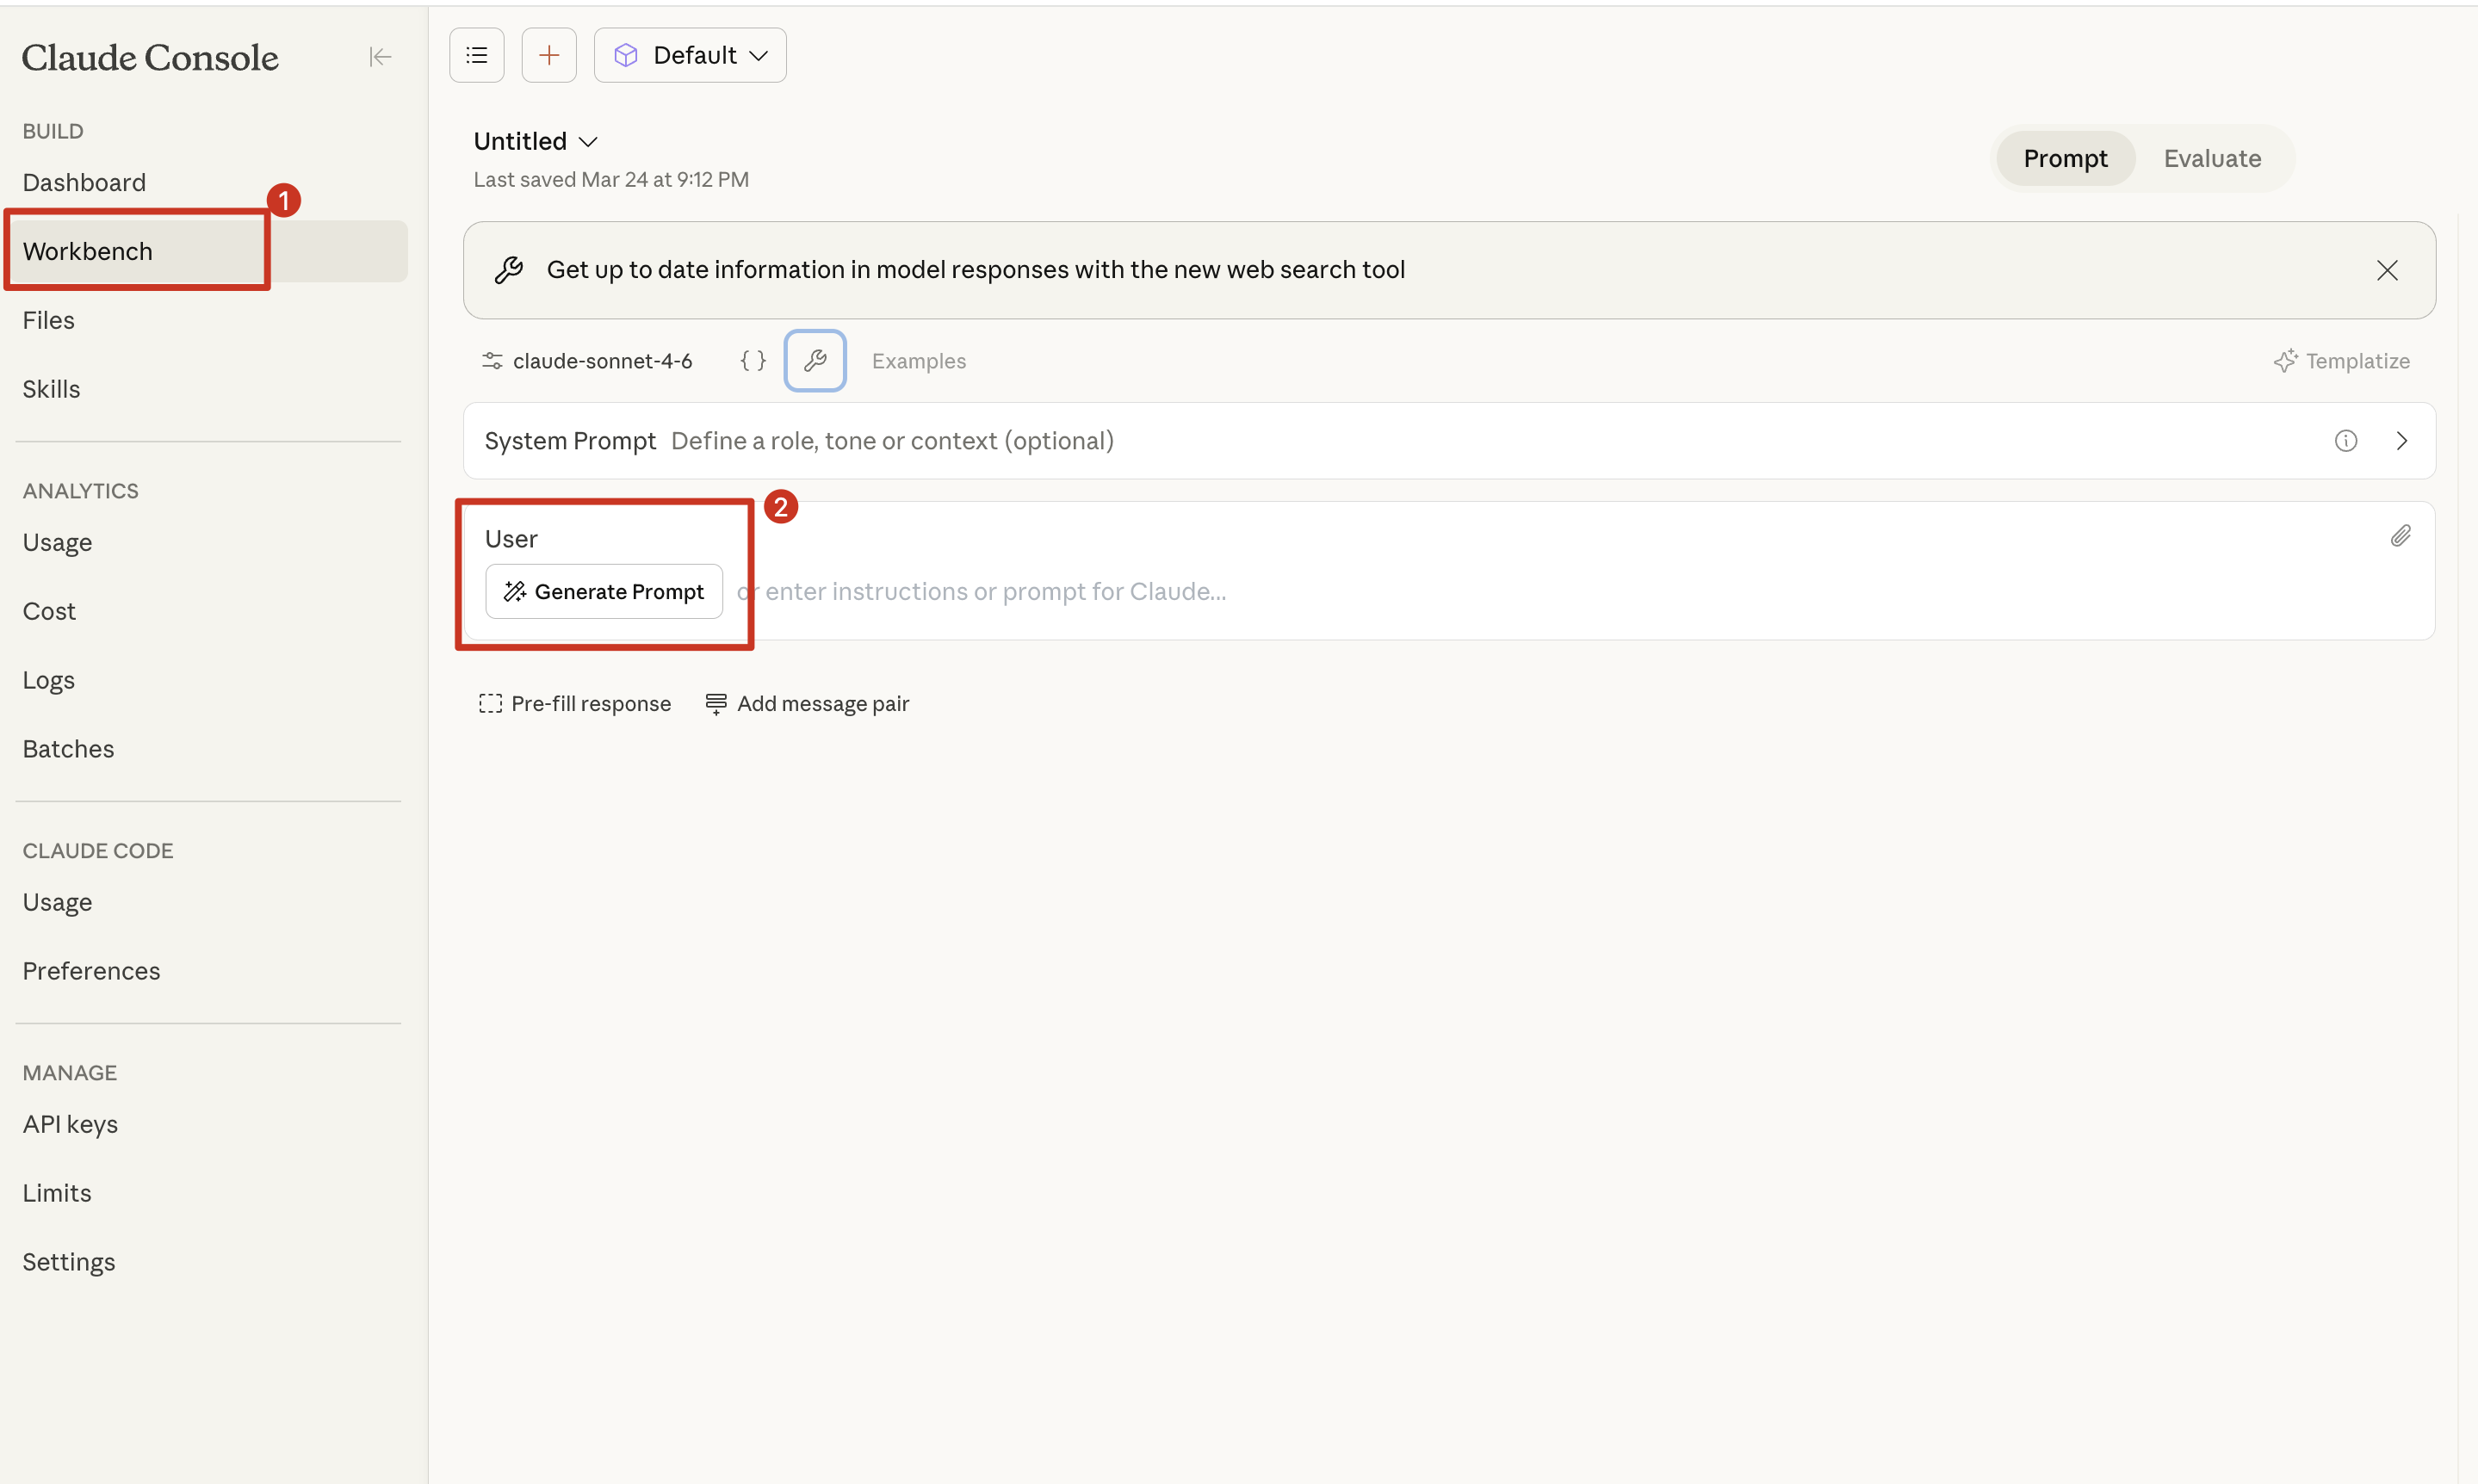This screenshot has width=2478, height=1484.
Task: Switch to the Evaluate view
Action: click(2212, 158)
